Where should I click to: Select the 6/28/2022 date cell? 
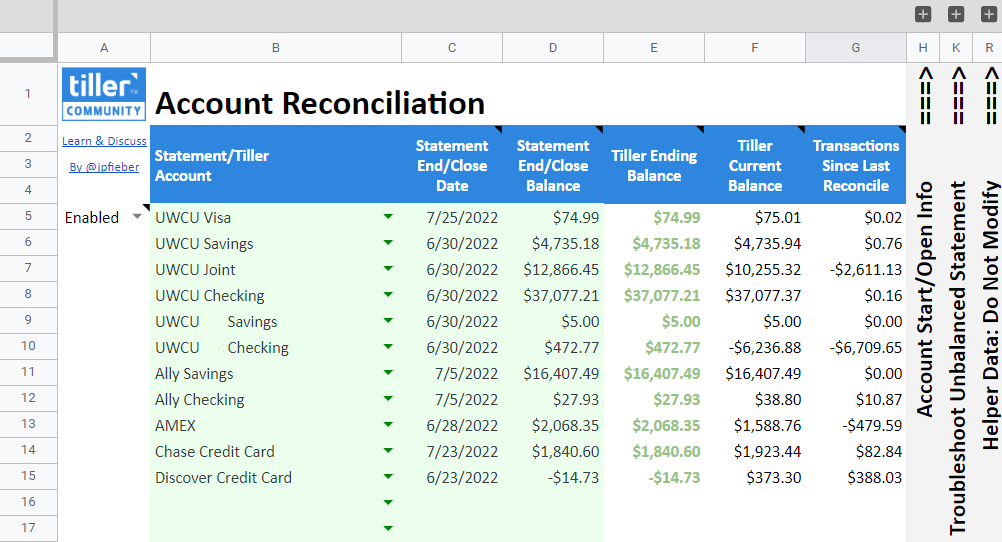(x=452, y=426)
